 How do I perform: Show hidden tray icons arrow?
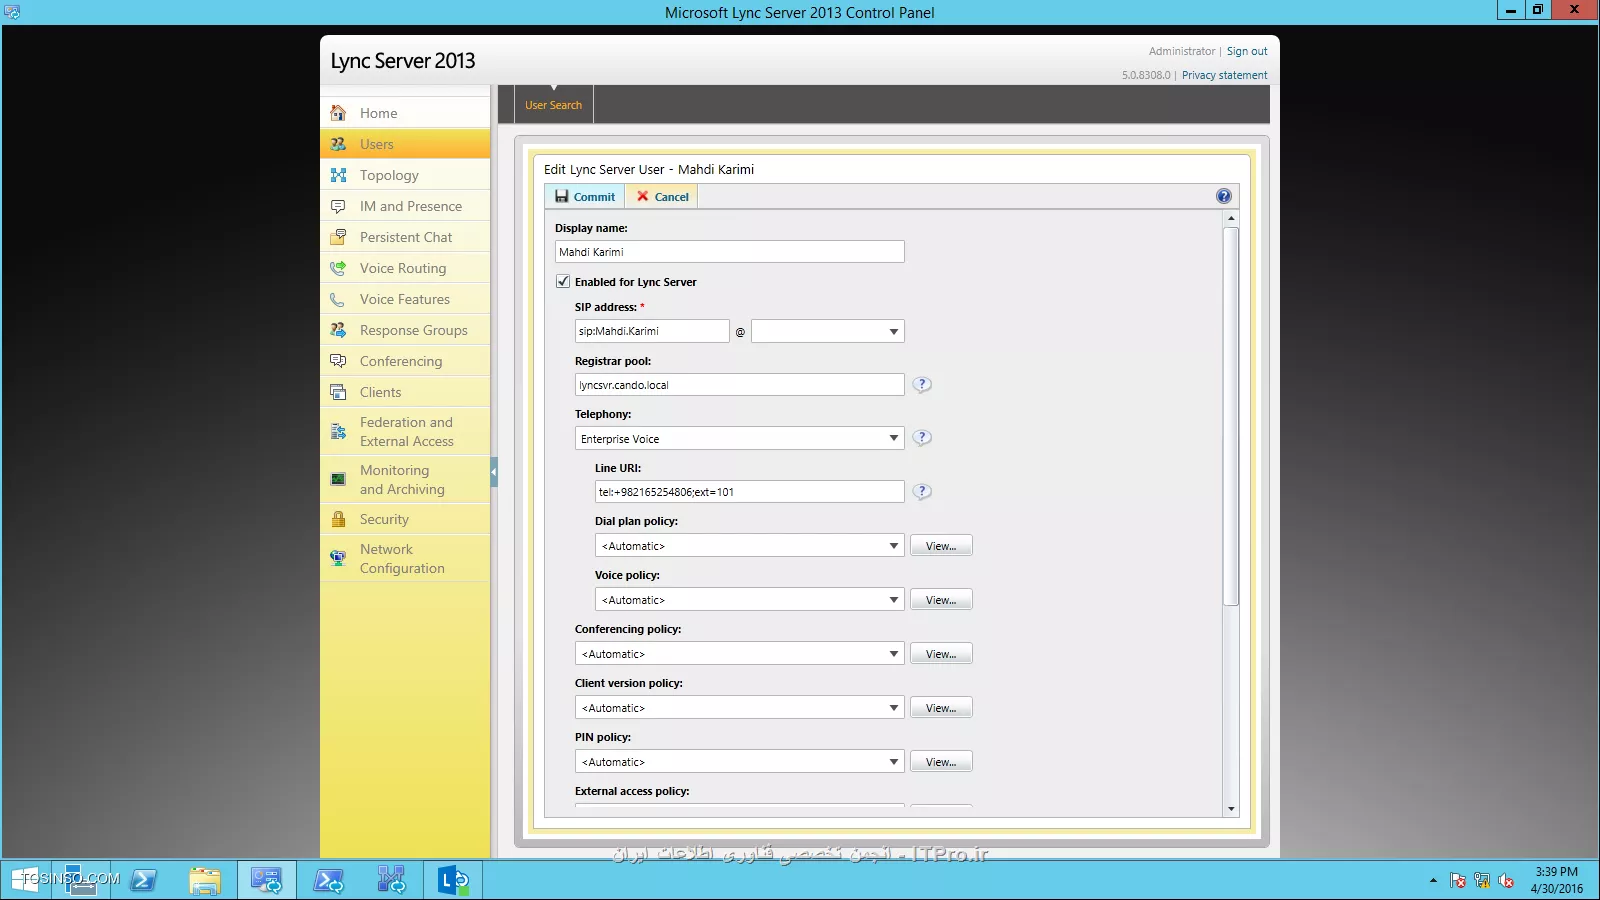[1433, 881]
